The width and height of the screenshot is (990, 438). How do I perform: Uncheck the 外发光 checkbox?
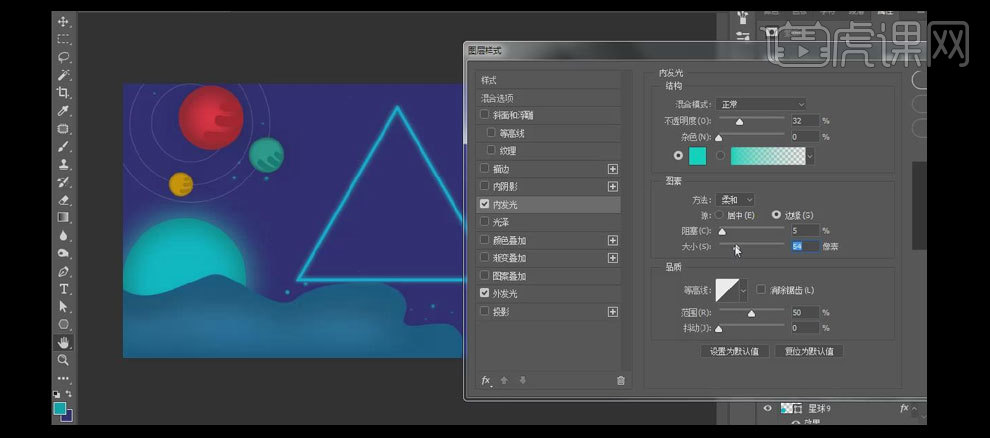point(484,293)
